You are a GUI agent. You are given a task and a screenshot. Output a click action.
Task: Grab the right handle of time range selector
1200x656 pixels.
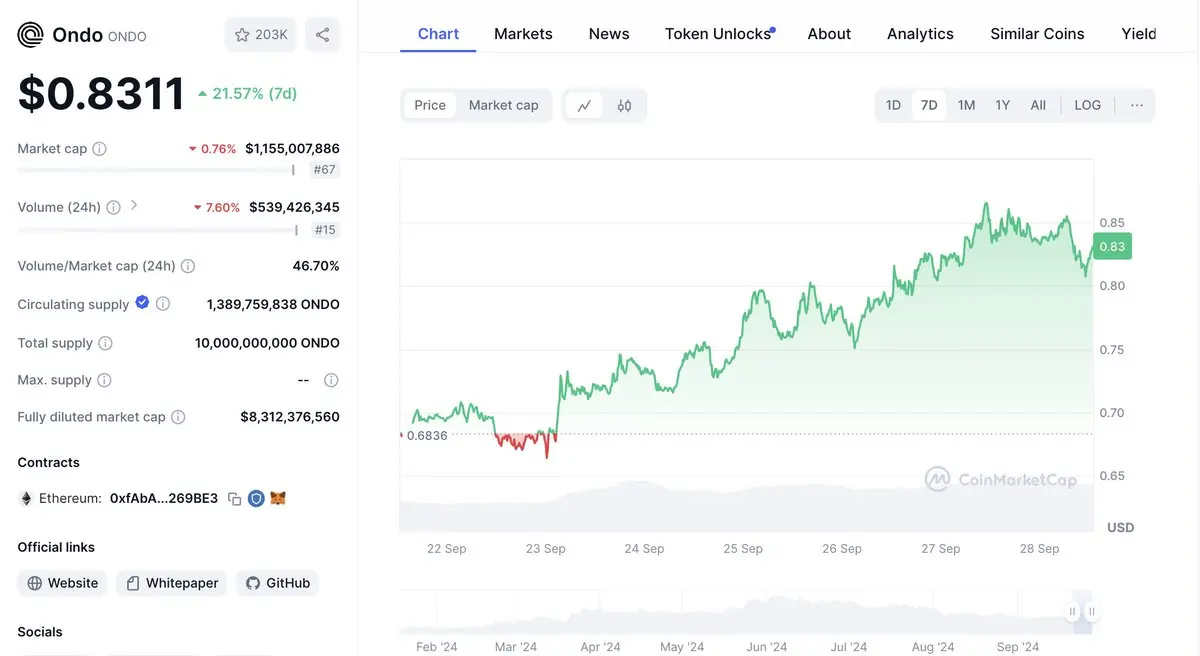(x=1091, y=611)
